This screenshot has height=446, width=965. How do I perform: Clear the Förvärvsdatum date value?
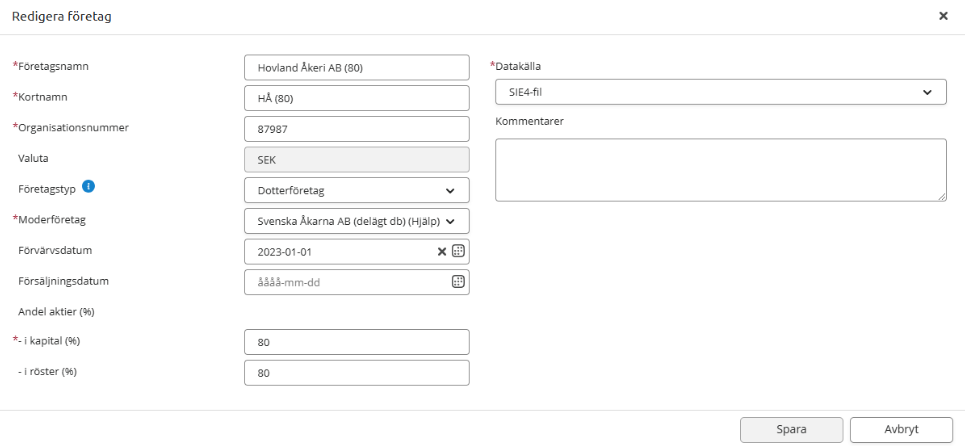442,251
